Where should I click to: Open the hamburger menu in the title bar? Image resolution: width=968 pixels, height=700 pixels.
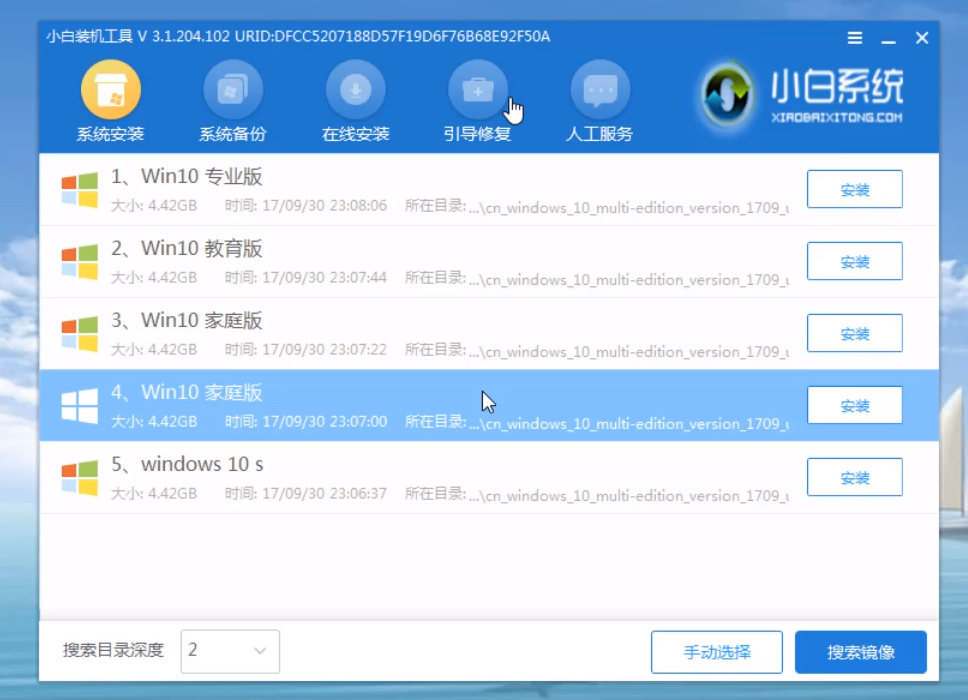pyautogui.click(x=855, y=37)
